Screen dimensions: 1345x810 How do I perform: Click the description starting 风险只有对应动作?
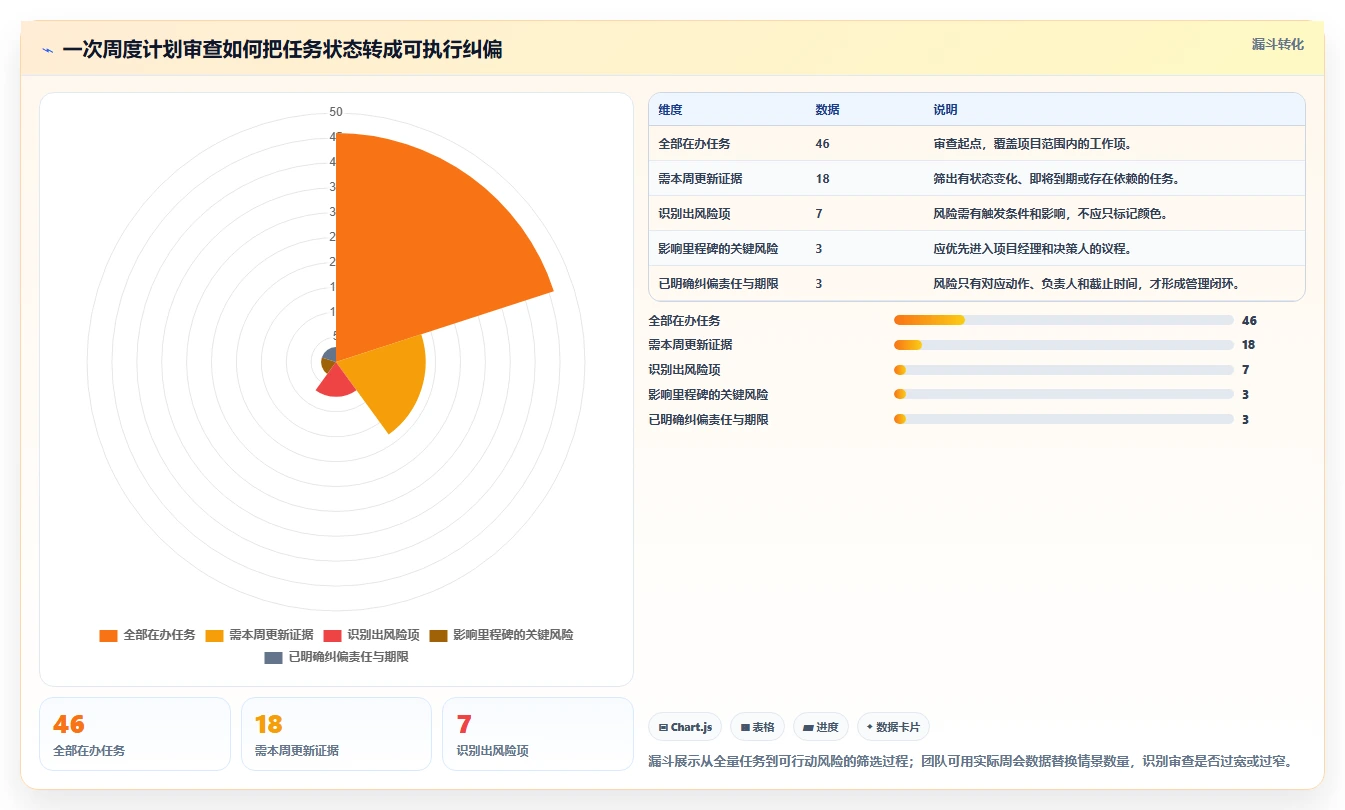click(1086, 284)
